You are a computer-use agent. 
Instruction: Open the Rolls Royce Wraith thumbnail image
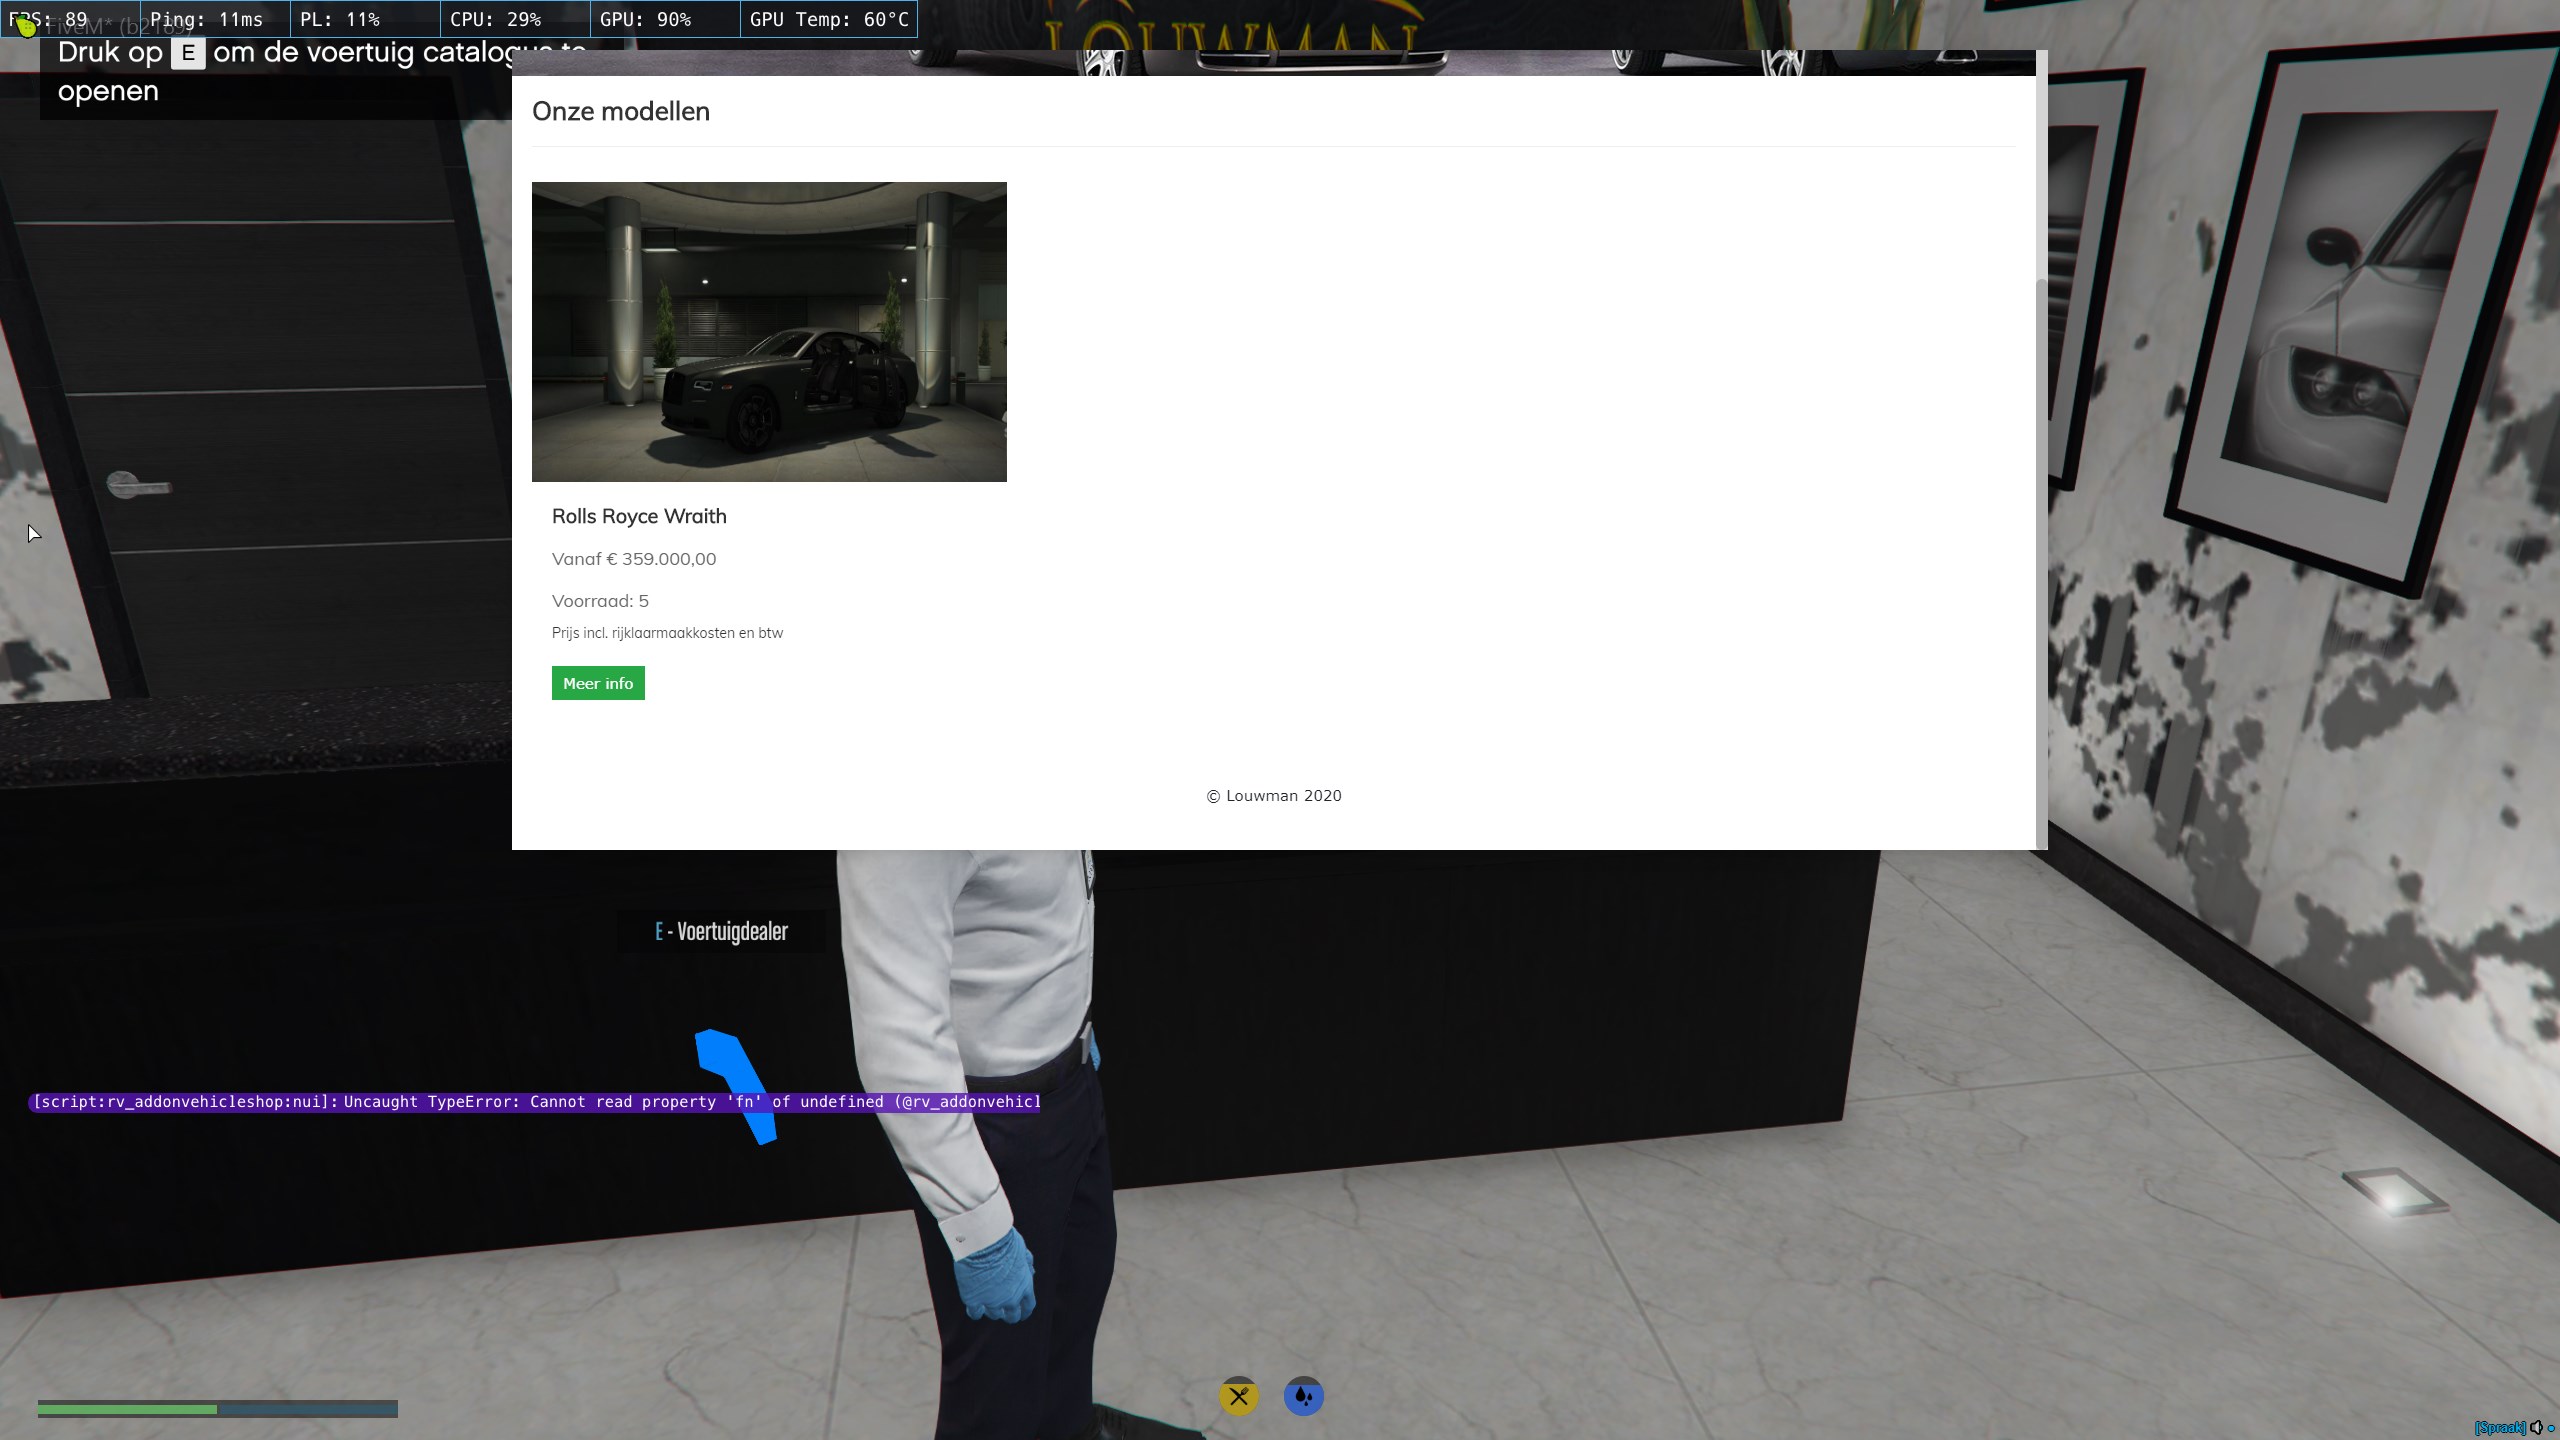pyautogui.click(x=769, y=331)
